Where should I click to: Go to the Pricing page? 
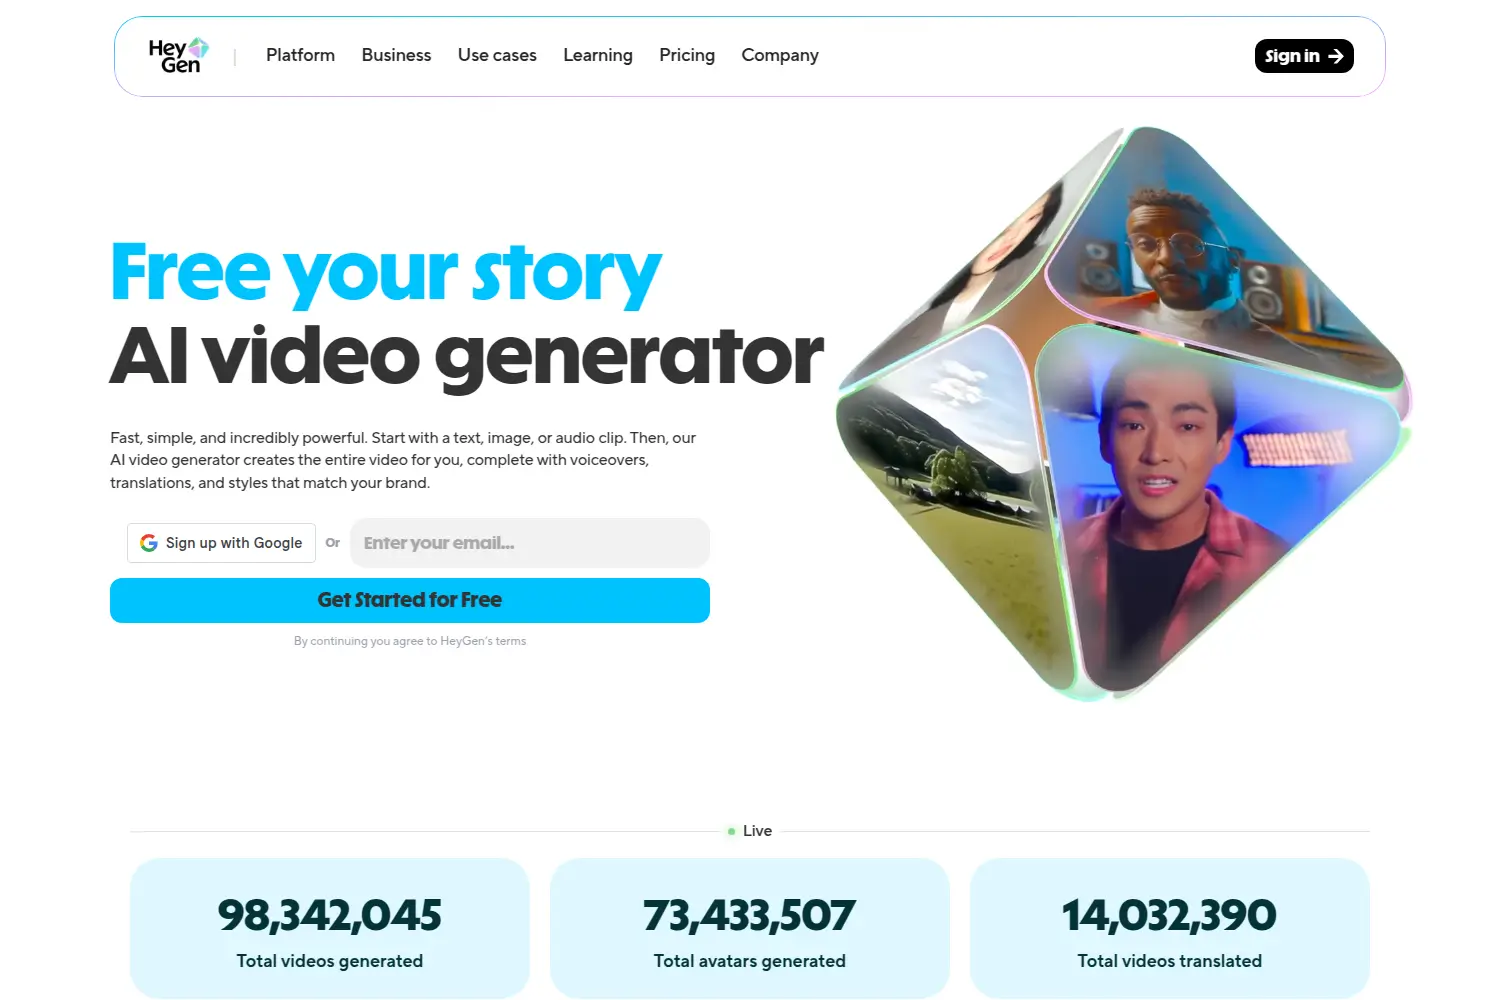[687, 55]
